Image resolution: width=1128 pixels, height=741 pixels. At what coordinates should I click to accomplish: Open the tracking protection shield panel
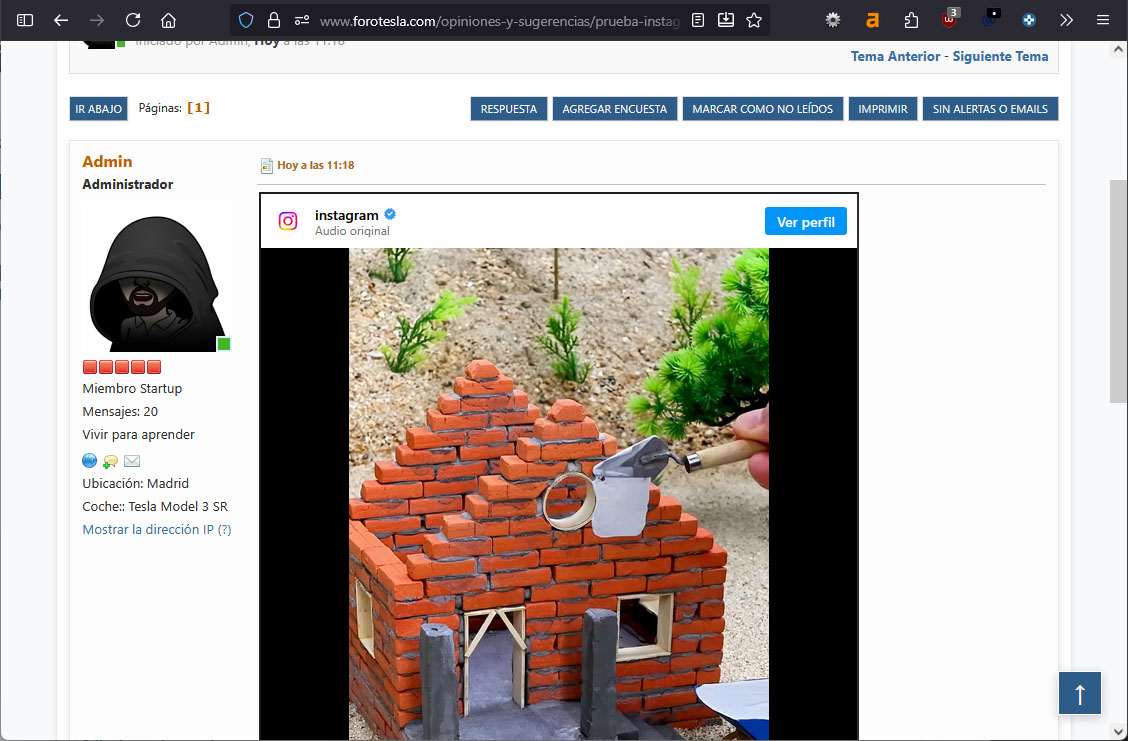(x=247, y=20)
